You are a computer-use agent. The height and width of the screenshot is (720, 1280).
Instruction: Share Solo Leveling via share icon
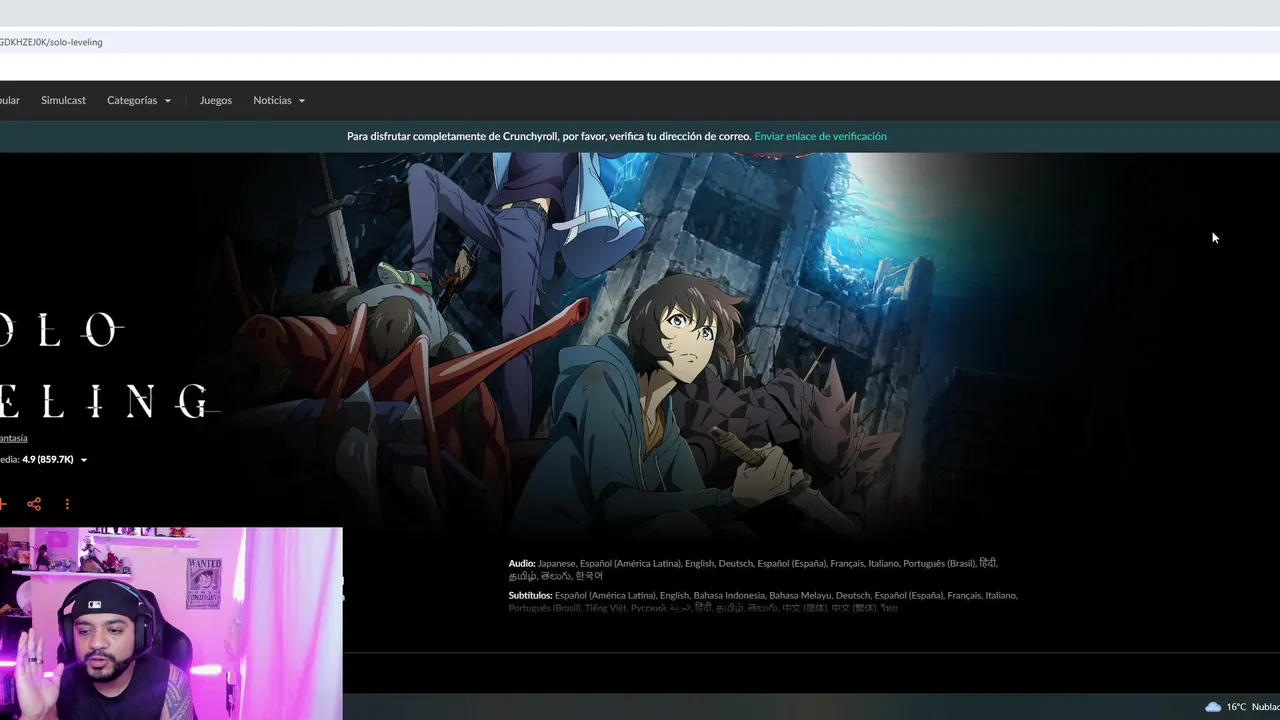pyautogui.click(x=34, y=504)
